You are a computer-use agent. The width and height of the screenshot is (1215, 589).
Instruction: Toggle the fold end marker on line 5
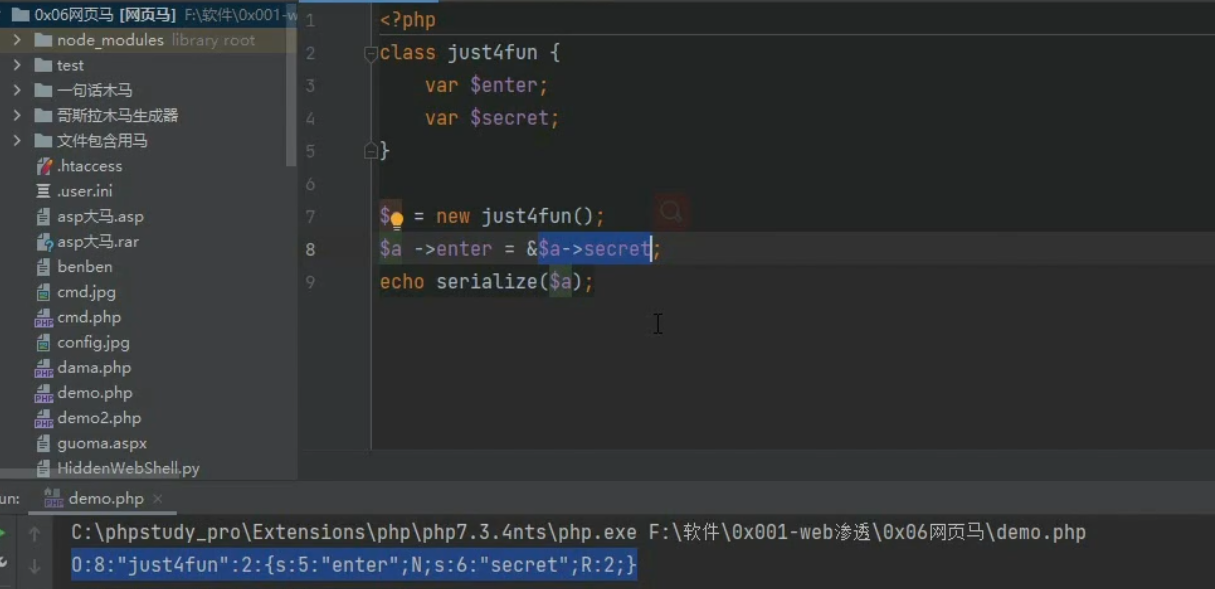tap(371, 151)
